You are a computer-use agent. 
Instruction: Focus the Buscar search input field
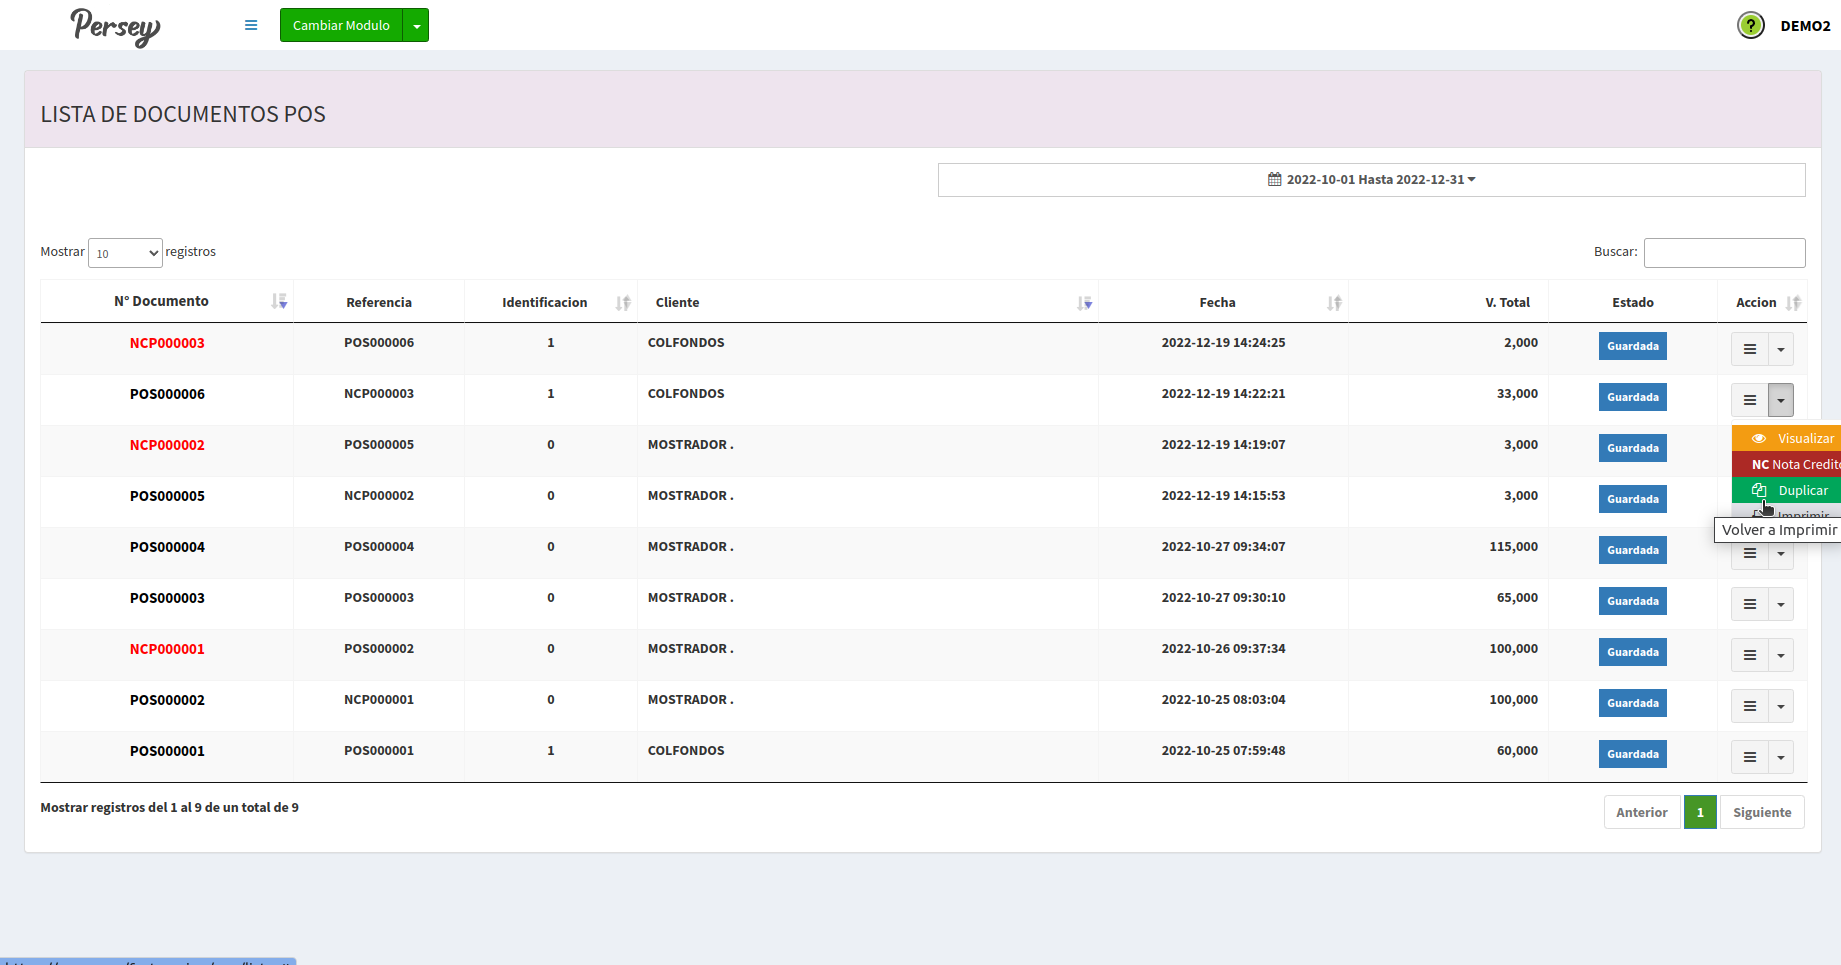(1724, 253)
